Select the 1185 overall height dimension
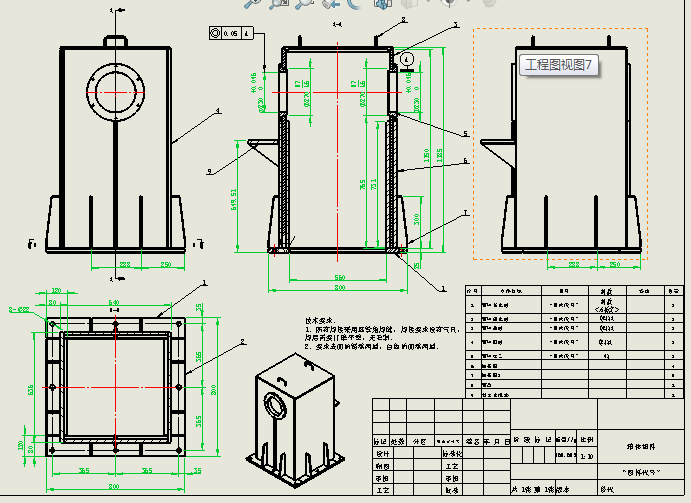 click(439, 156)
